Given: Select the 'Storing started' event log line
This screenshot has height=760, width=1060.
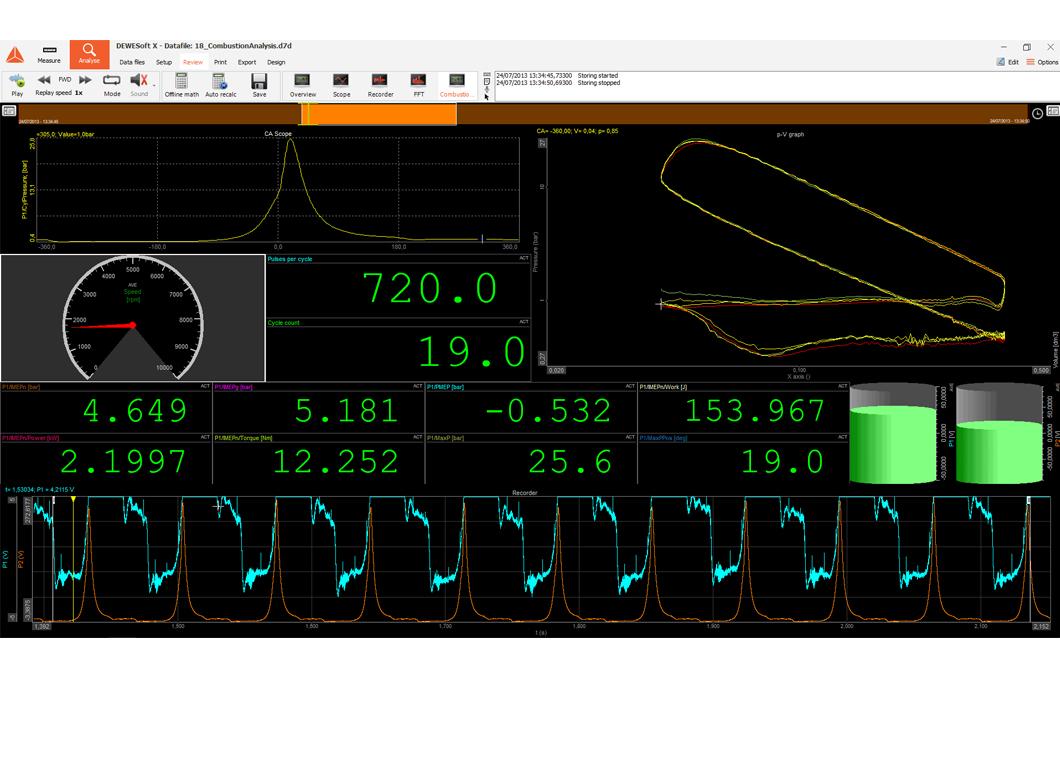Looking at the screenshot, I should pyautogui.click(x=557, y=76).
